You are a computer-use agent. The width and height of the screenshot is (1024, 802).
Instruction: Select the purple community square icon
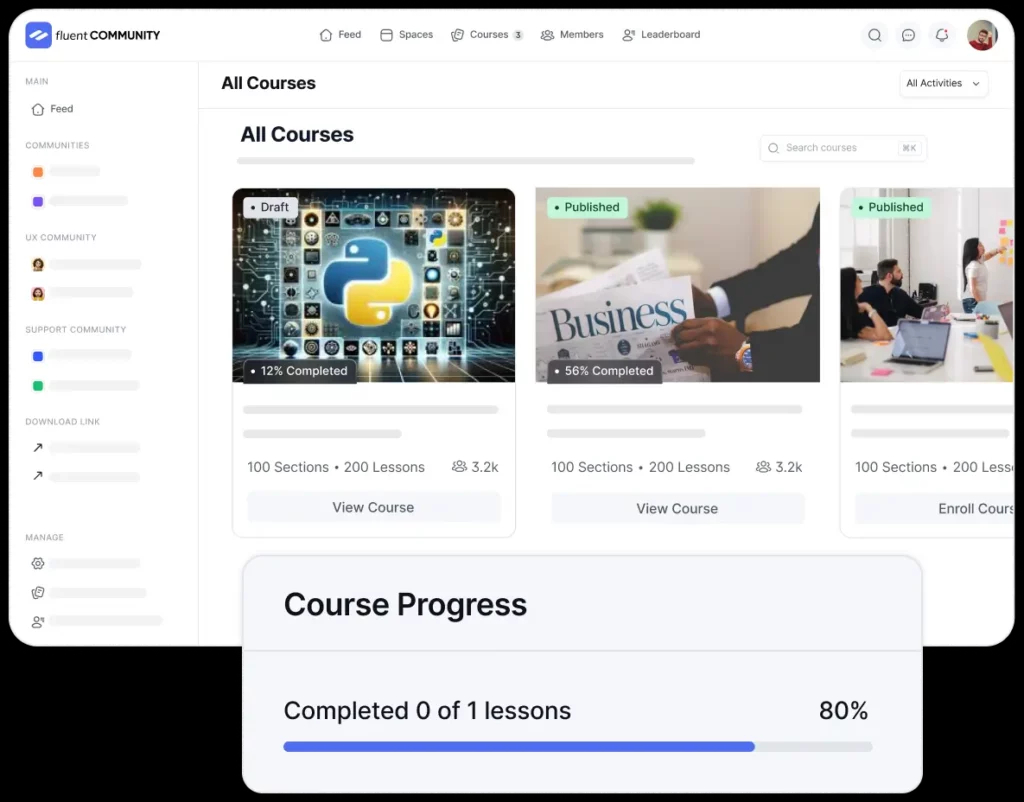pyautogui.click(x=38, y=202)
